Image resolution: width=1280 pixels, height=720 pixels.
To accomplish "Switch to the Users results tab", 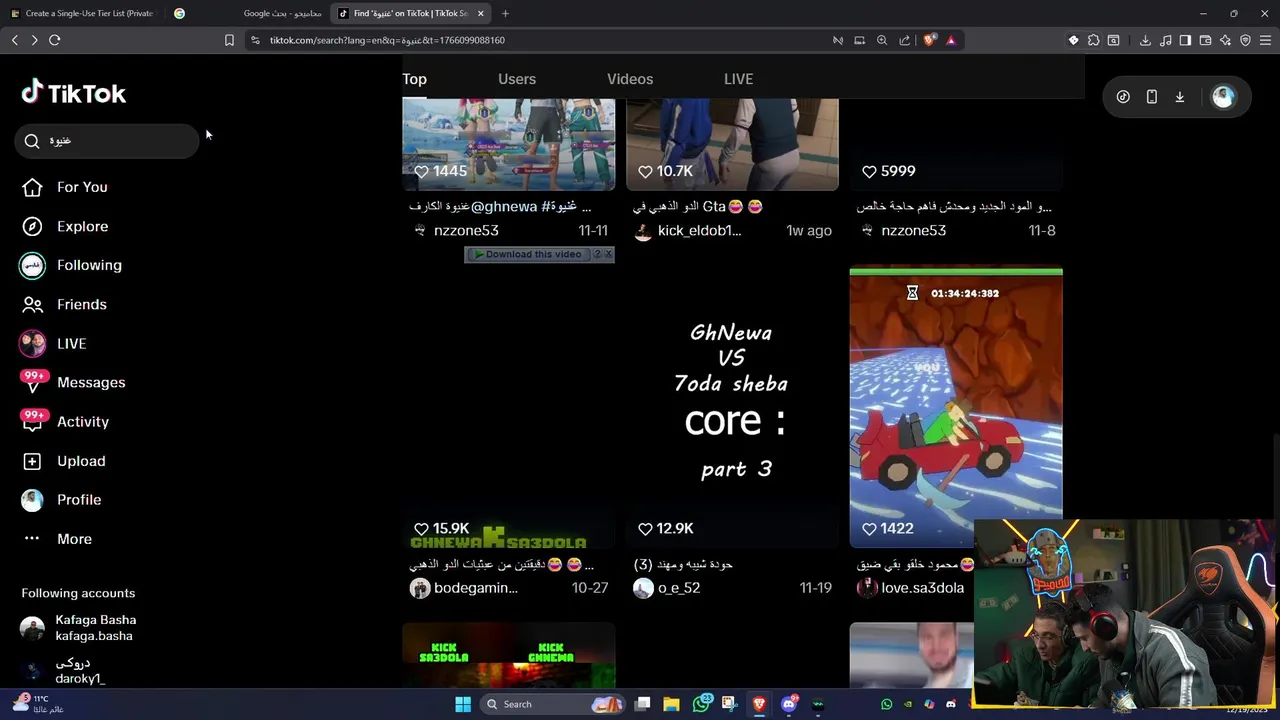I will (x=517, y=79).
